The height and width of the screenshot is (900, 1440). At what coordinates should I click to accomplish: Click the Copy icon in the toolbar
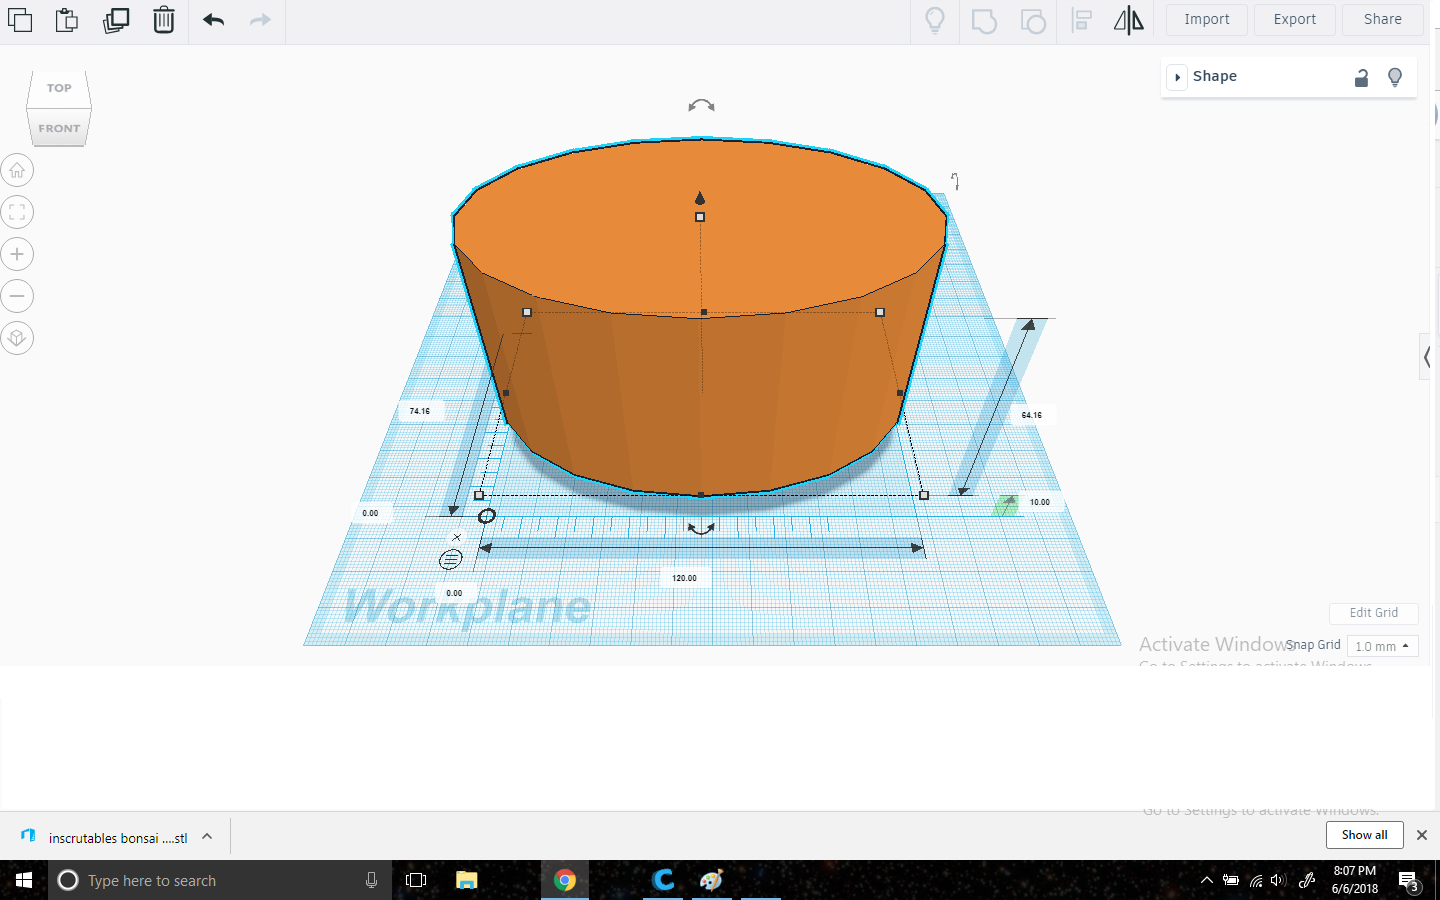(x=20, y=20)
